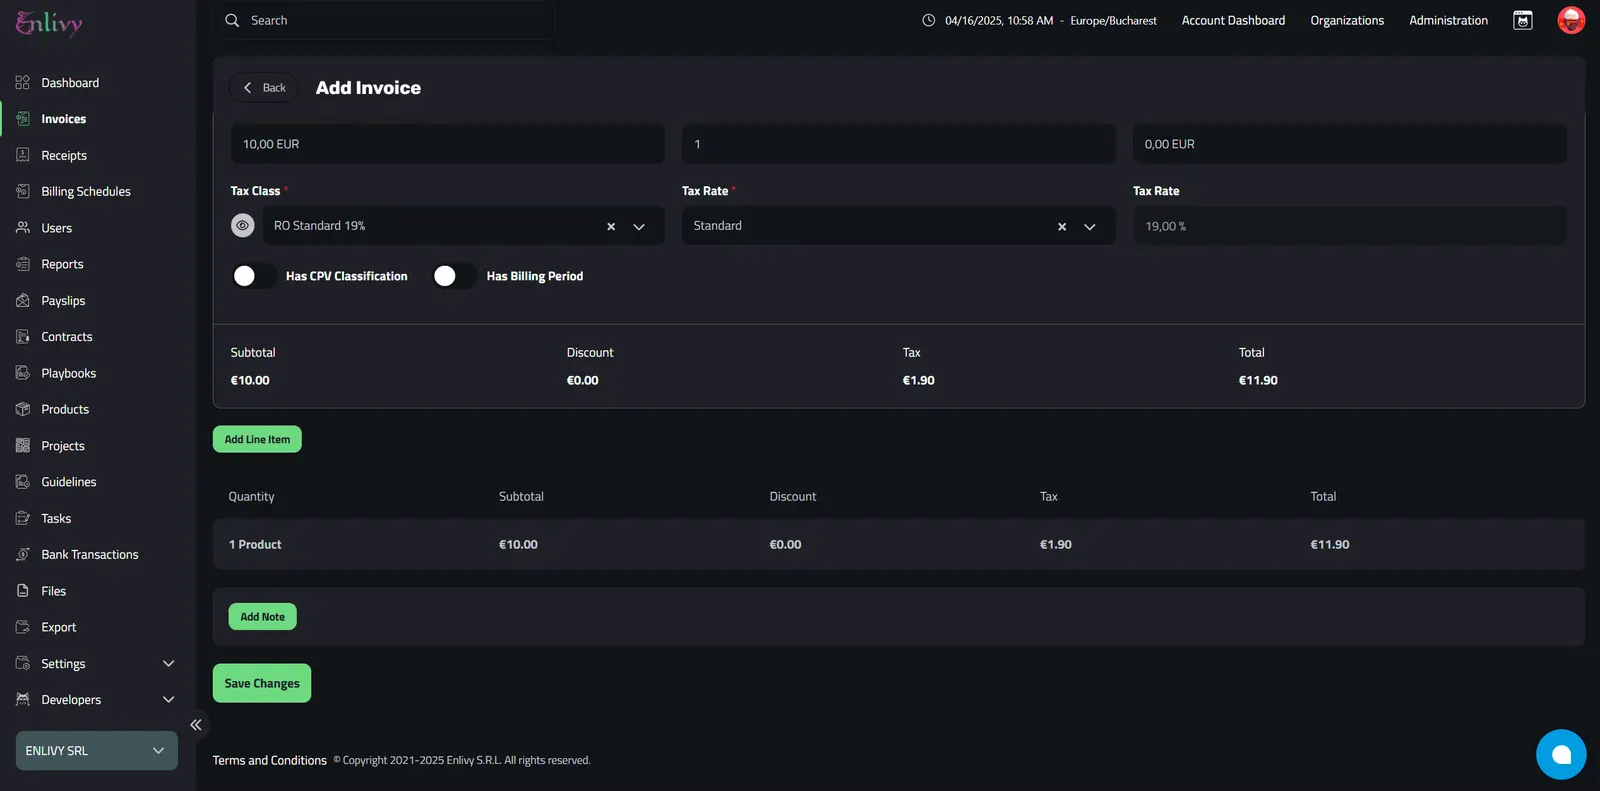Click the Add Invoice heading
Image resolution: width=1600 pixels, height=791 pixels.
(368, 88)
